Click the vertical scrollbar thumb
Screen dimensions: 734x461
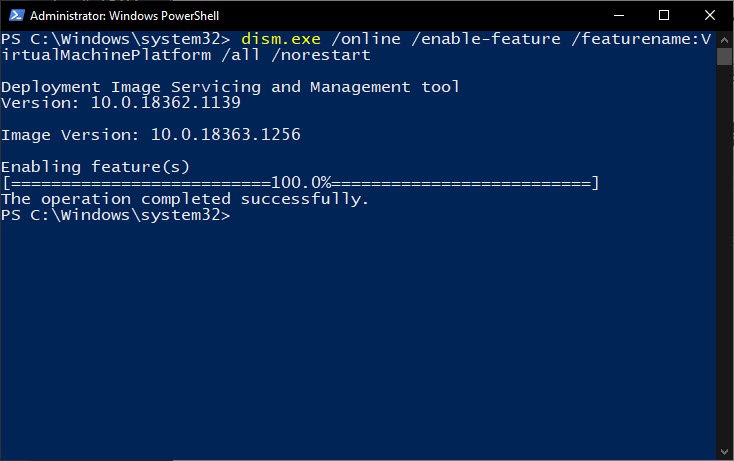[x=724, y=57]
